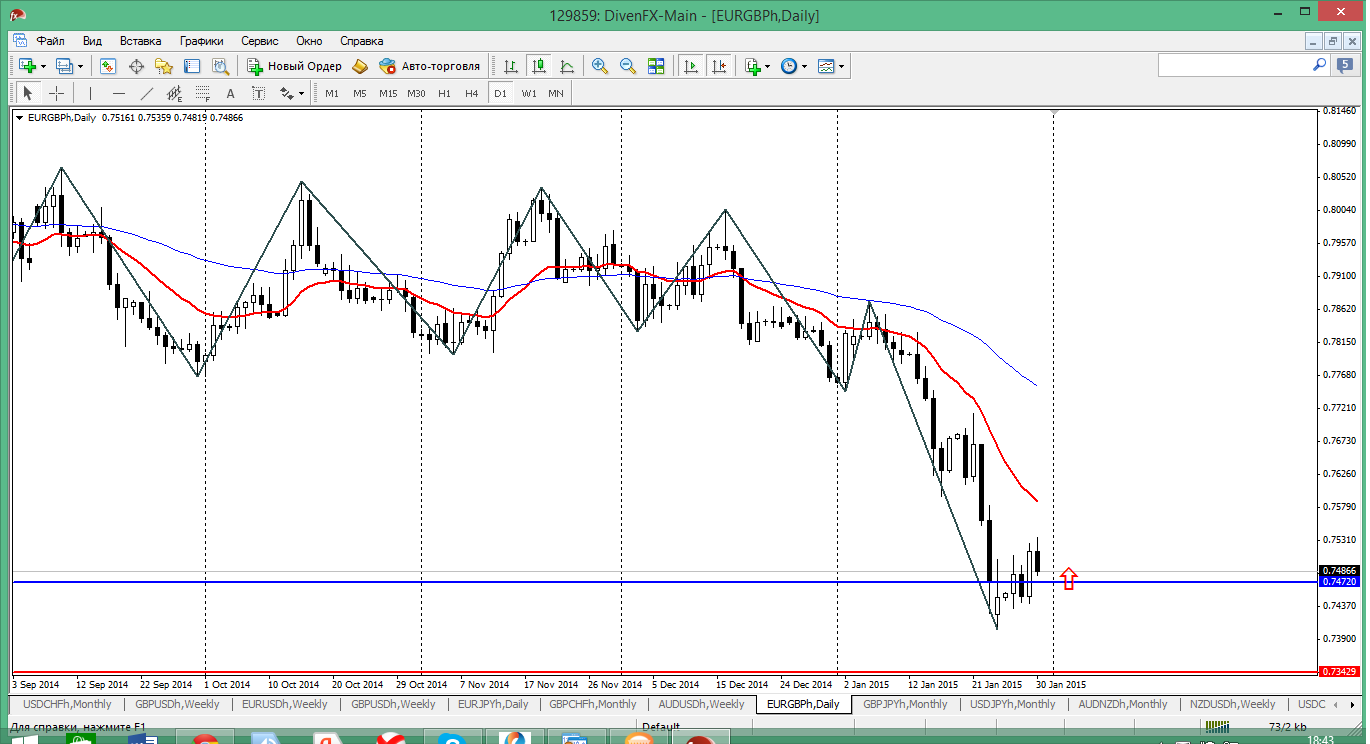Open the Strategy Tester icon
Image resolution: width=1370 pixels, height=744 pixels.
coord(220,66)
